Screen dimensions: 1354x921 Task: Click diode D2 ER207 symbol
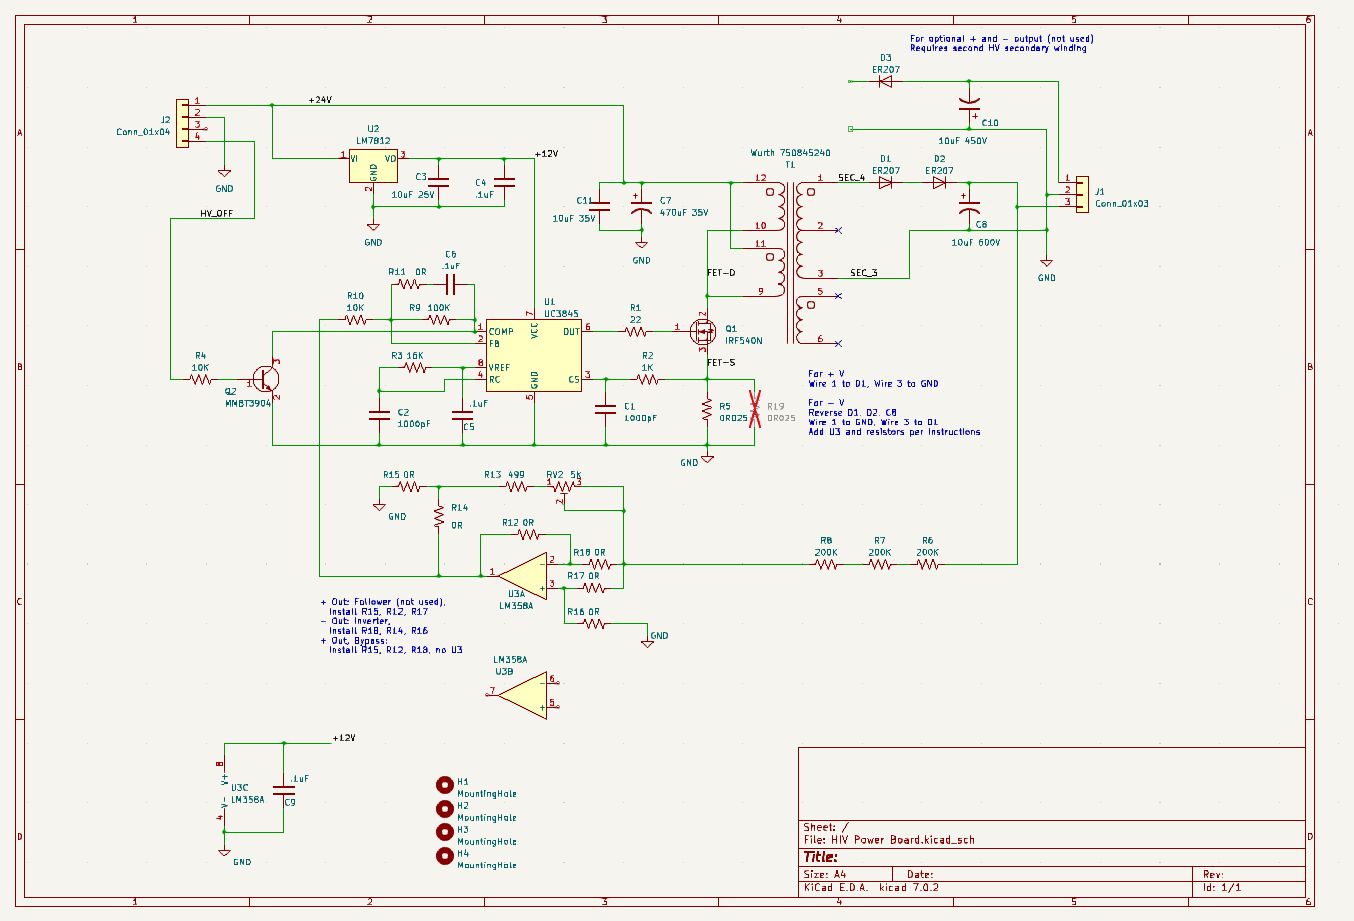[939, 183]
